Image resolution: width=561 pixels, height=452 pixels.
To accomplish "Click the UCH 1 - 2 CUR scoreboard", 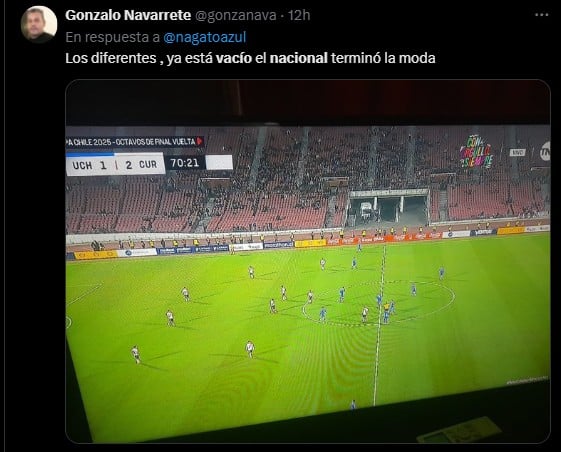I will coord(115,165).
